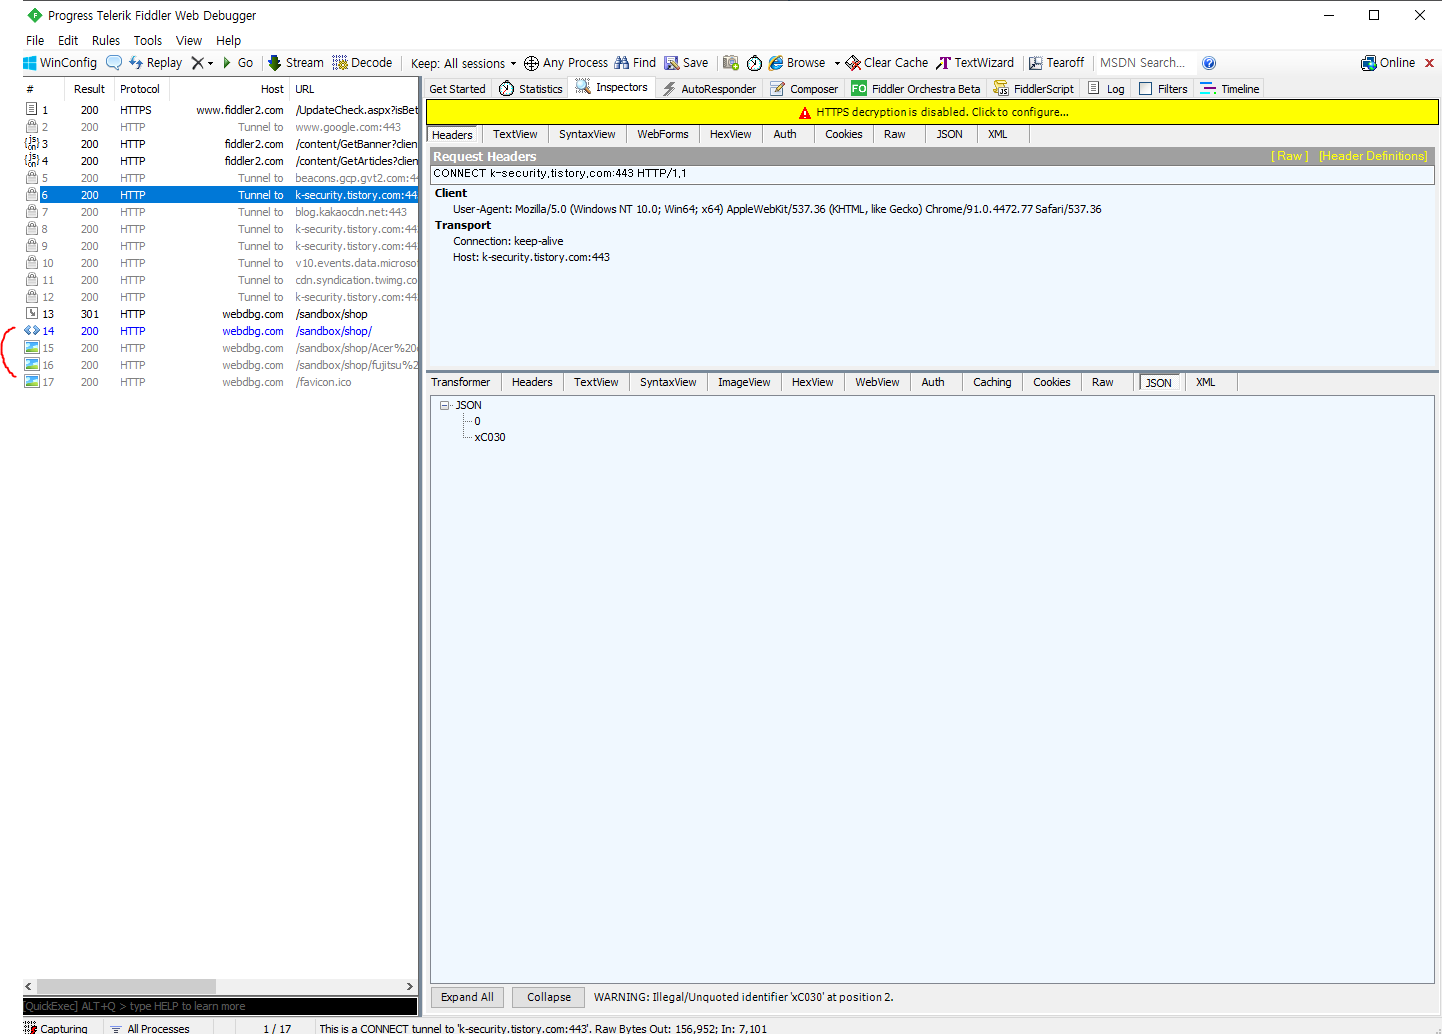1442x1034 pixels.
Task: Select session 13 with 301 result
Action: tap(220, 314)
